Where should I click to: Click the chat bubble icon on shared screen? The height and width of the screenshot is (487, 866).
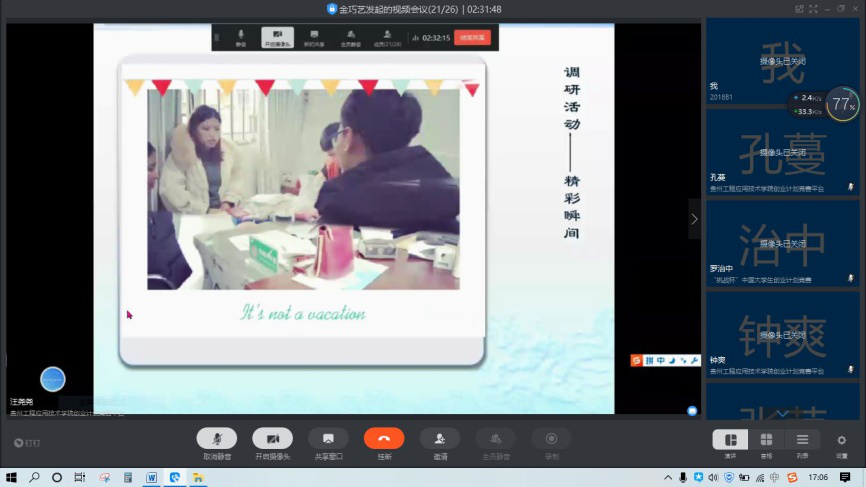pos(692,411)
